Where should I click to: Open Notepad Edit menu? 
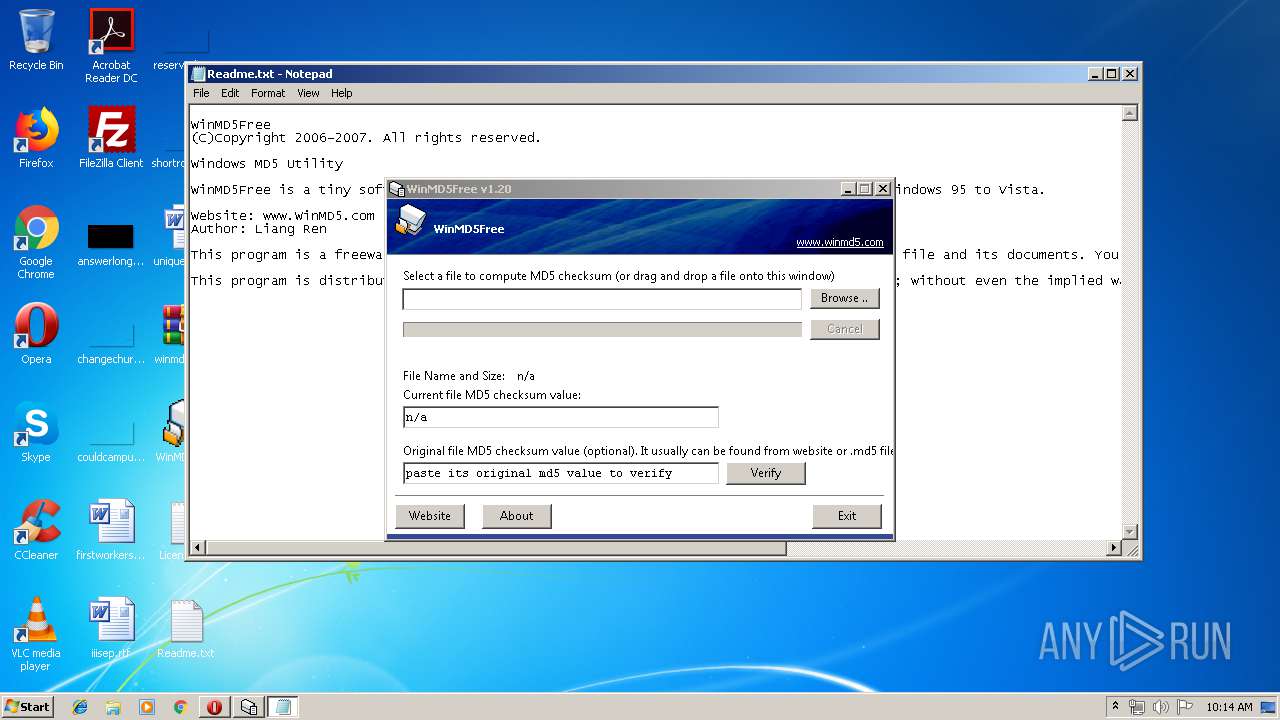click(x=230, y=93)
